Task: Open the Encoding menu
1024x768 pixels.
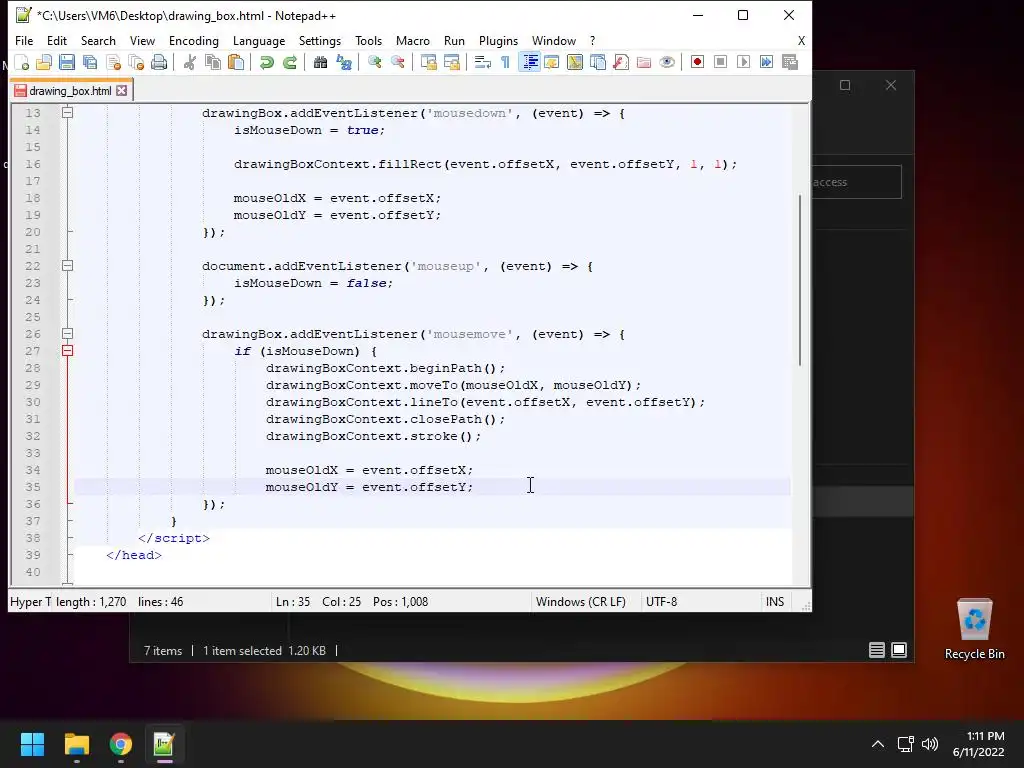Action: [x=194, y=40]
